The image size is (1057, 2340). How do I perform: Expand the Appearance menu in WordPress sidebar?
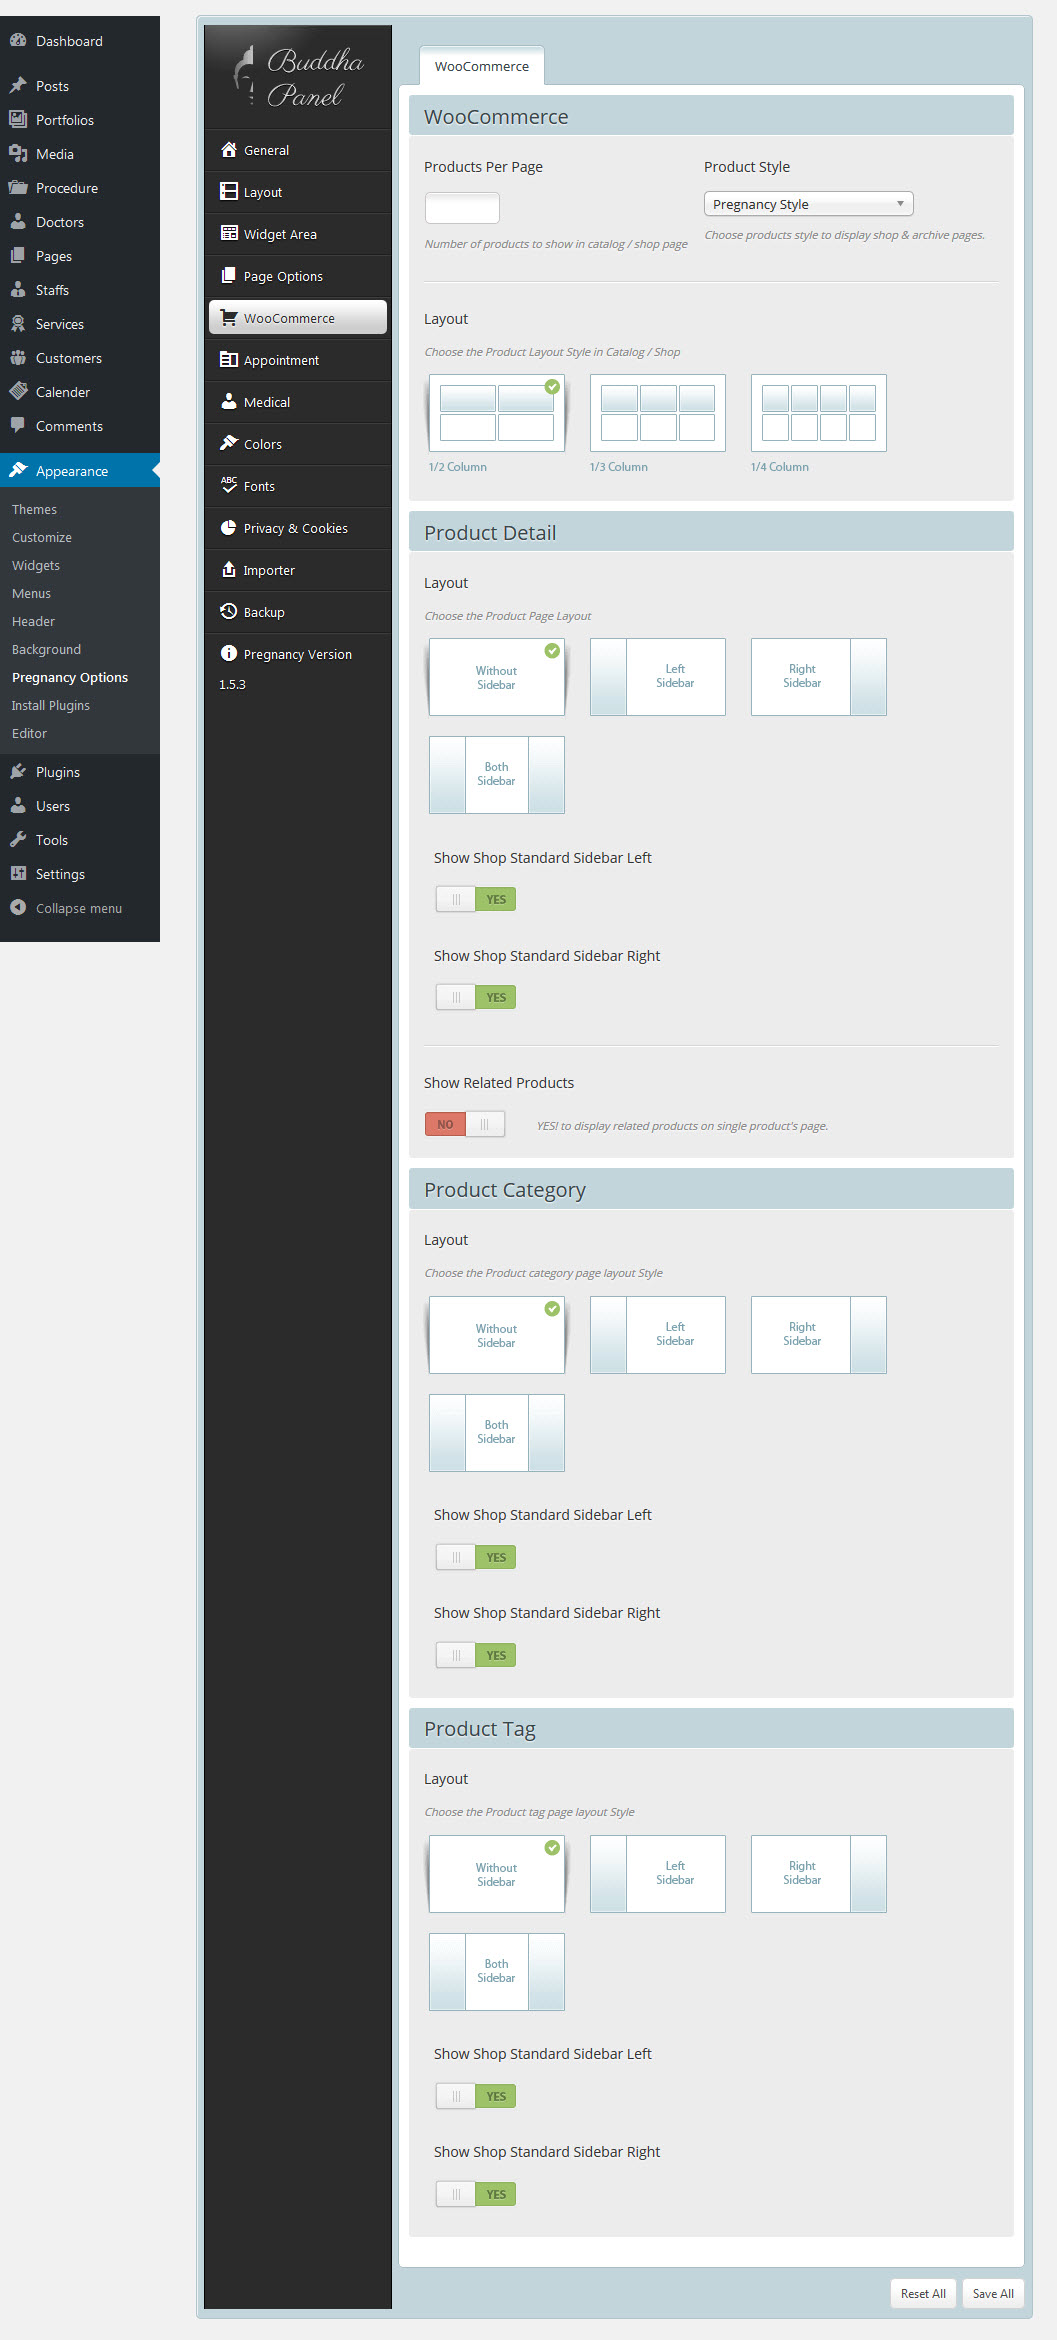click(x=72, y=471)
